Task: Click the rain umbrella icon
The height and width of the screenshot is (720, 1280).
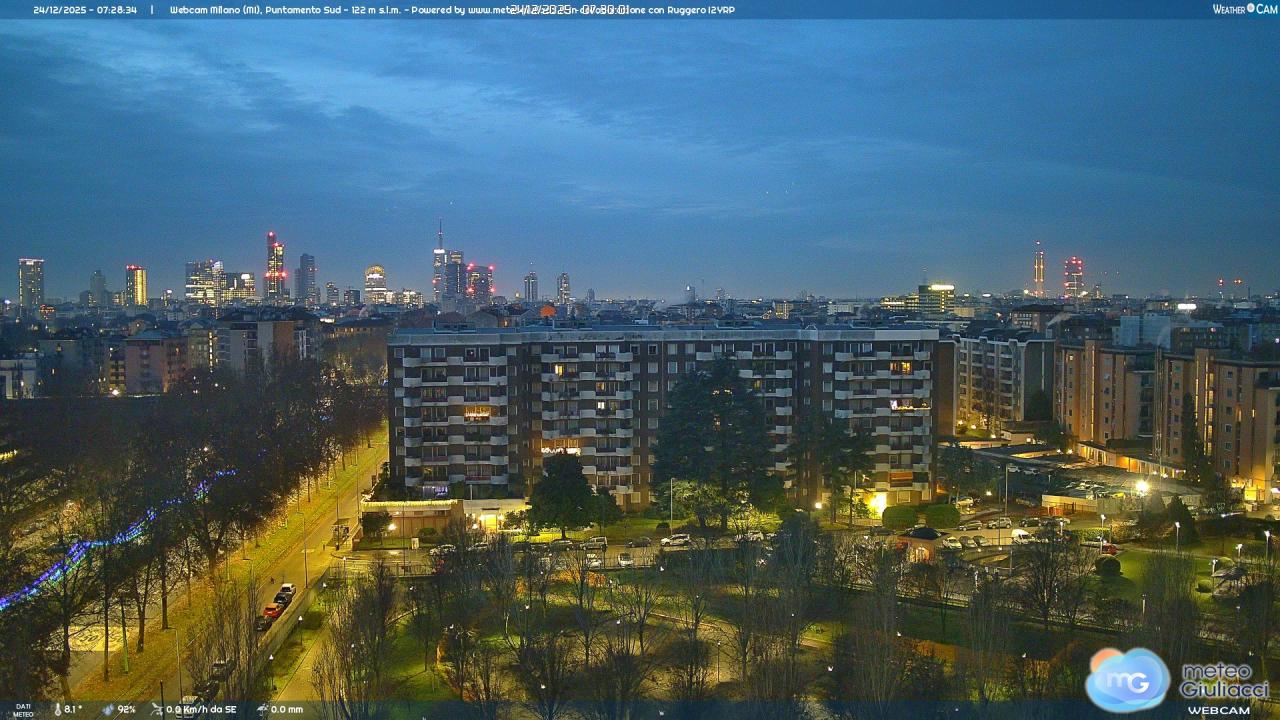Action: (x=262, y=709)
